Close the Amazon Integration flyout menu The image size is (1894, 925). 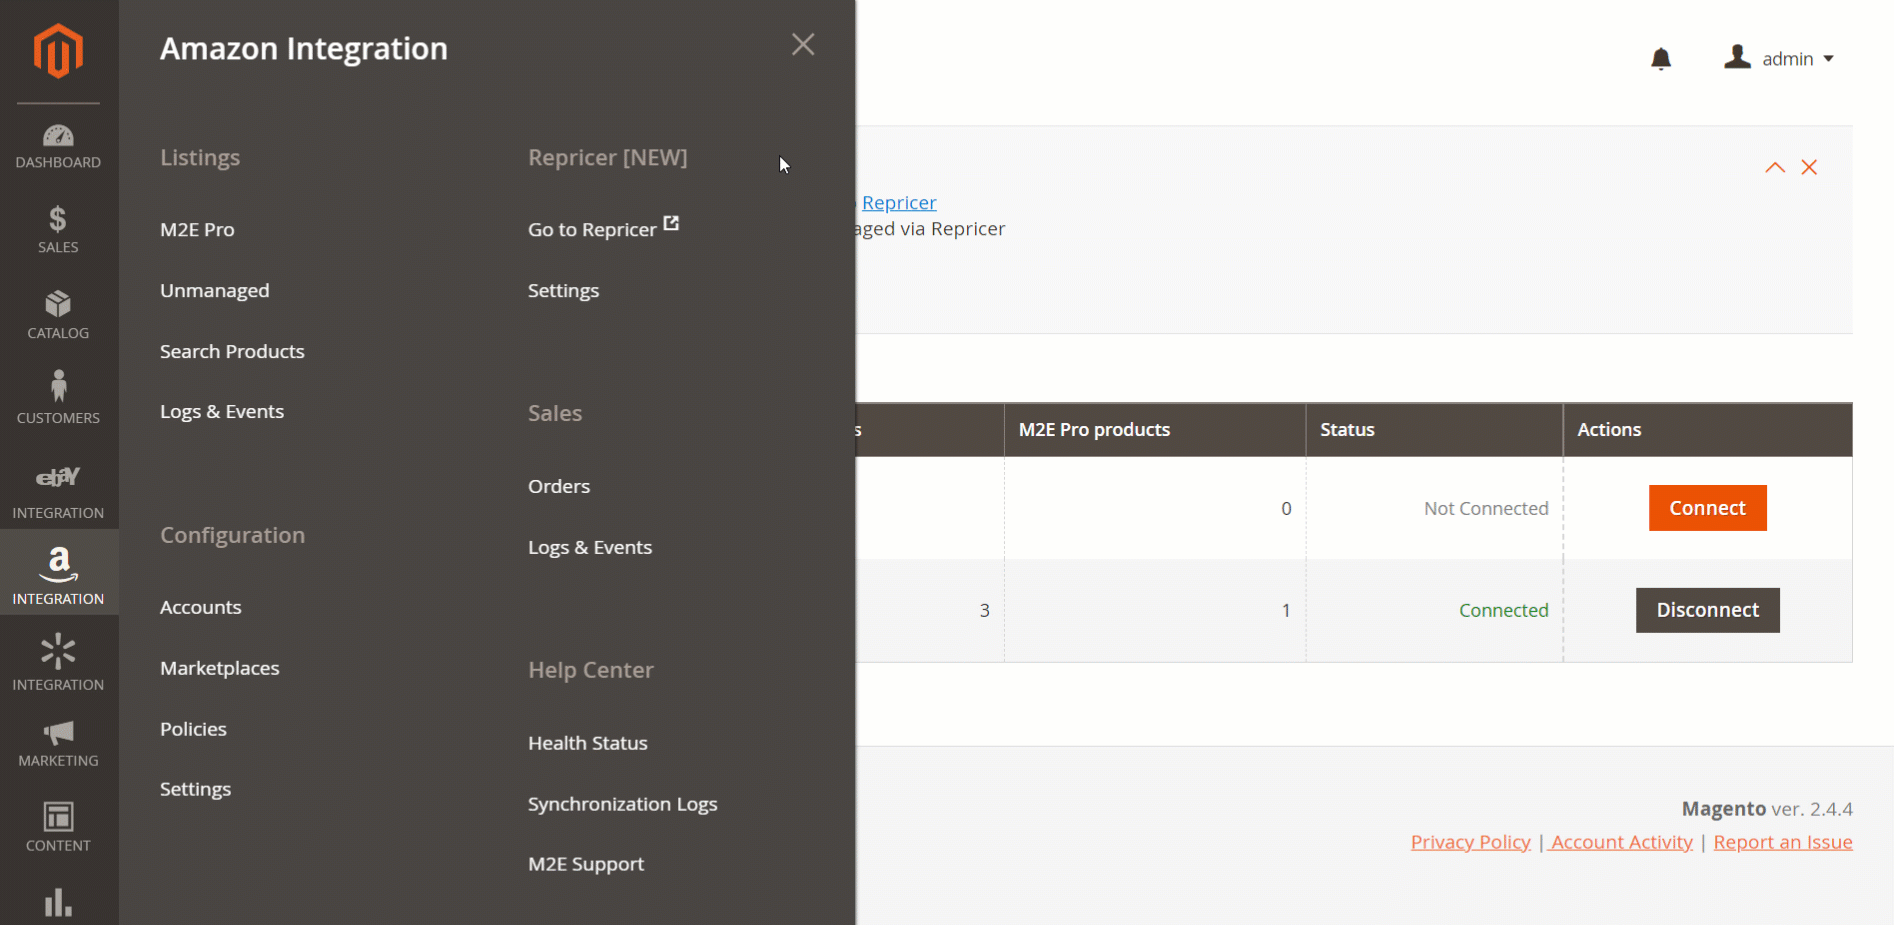click(x=803, y=44)
